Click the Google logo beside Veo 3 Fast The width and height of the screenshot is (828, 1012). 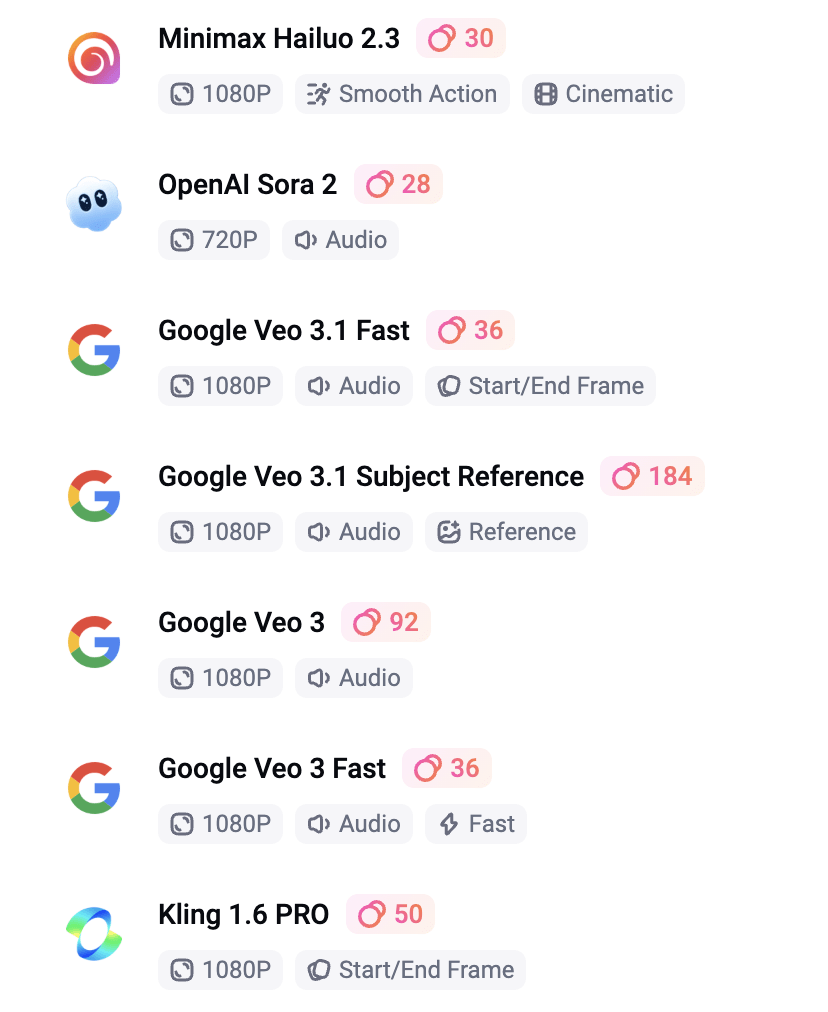94,788
